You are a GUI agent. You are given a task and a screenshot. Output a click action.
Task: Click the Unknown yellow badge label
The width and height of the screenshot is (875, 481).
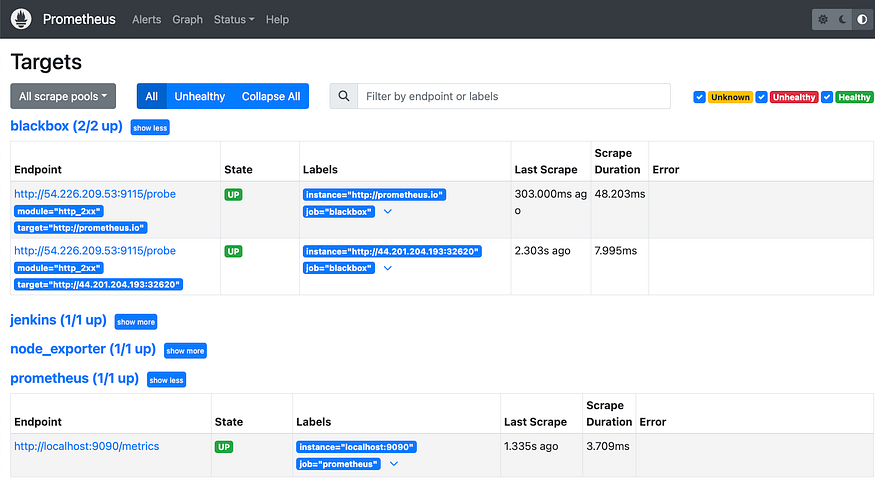730,97
